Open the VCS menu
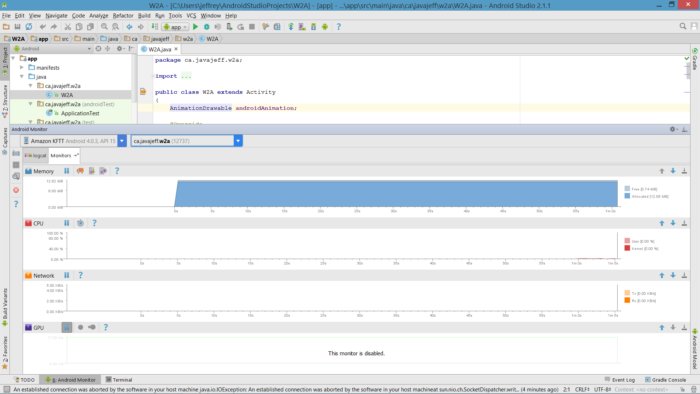The height and width of the screenshot is (394, 700). click(x=192, y=16)
